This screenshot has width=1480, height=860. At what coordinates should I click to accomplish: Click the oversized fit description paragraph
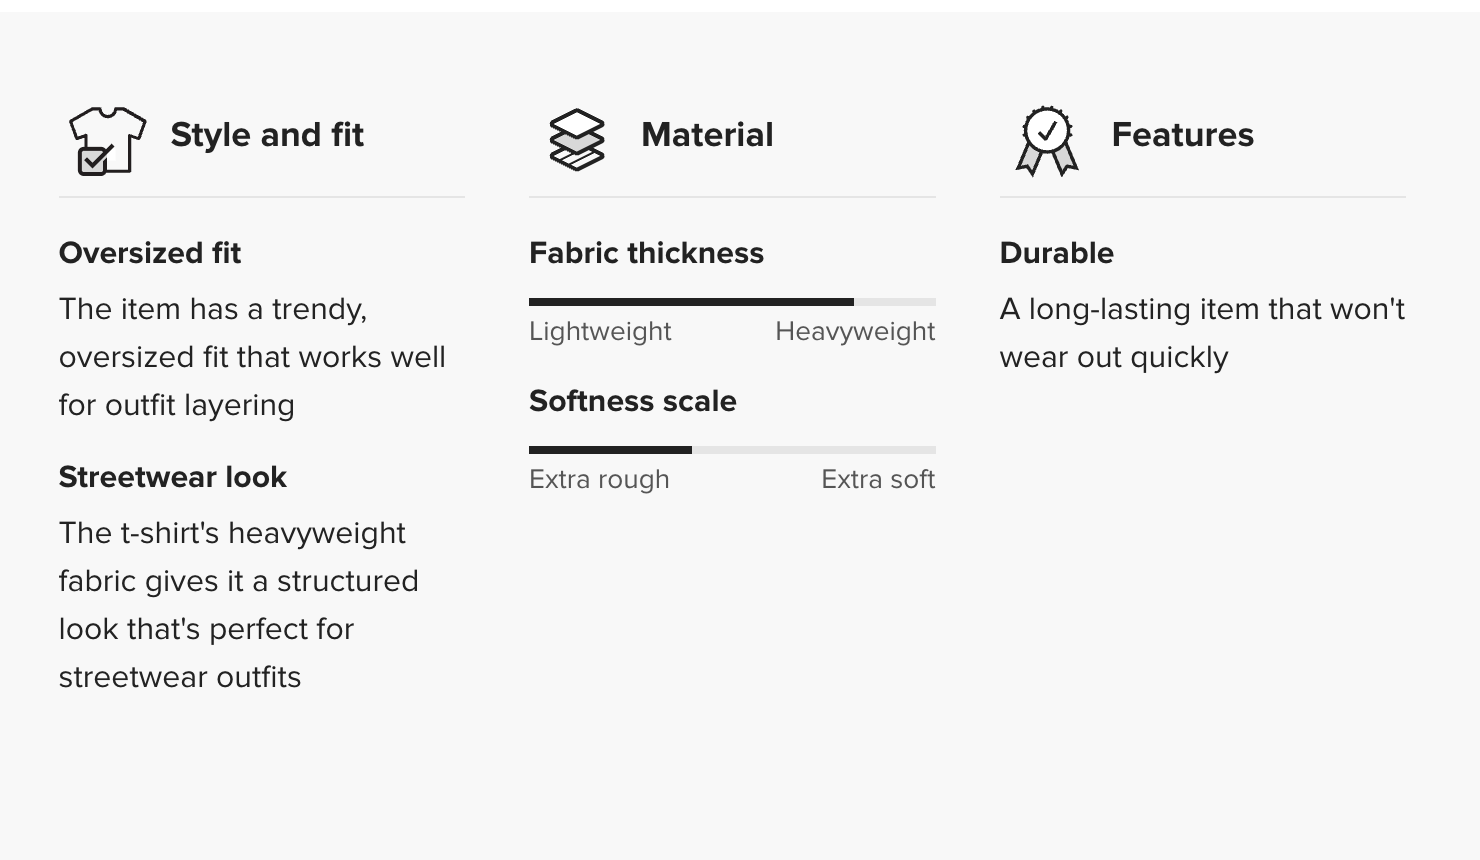pos(252,357)
